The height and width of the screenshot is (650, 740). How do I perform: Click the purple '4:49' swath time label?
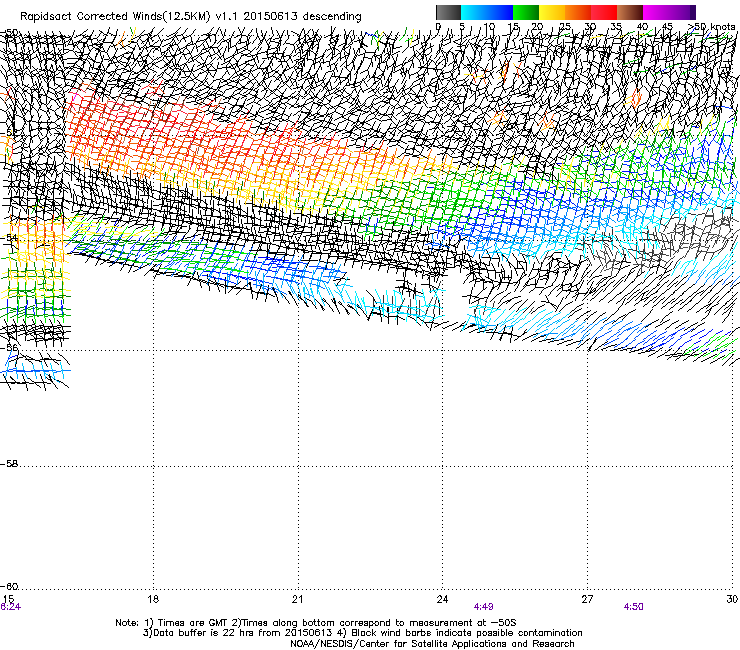pyautogui.click(x=483, y=607)
